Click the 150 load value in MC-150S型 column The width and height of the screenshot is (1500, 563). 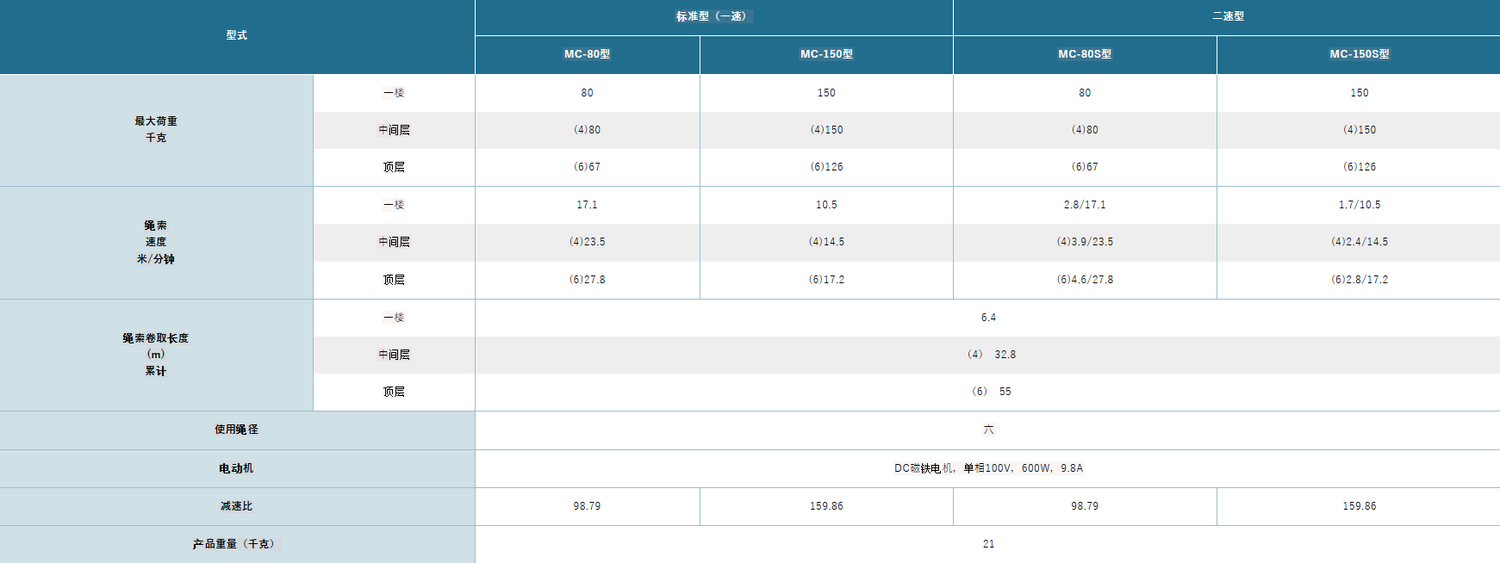(1359, 93)
